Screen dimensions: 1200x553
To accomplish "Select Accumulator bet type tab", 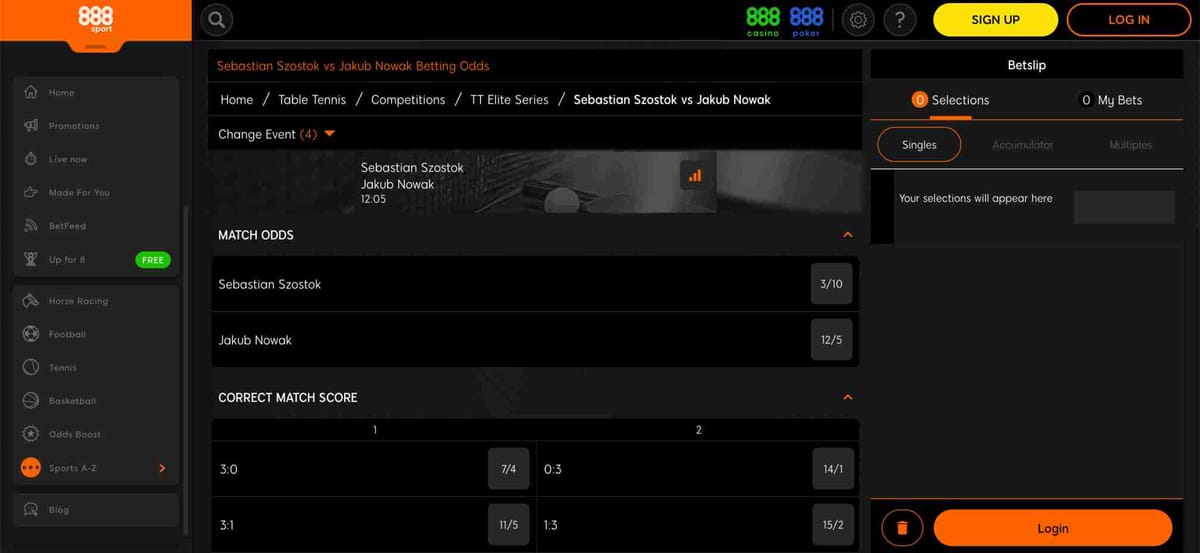I will click(1022, 145).
